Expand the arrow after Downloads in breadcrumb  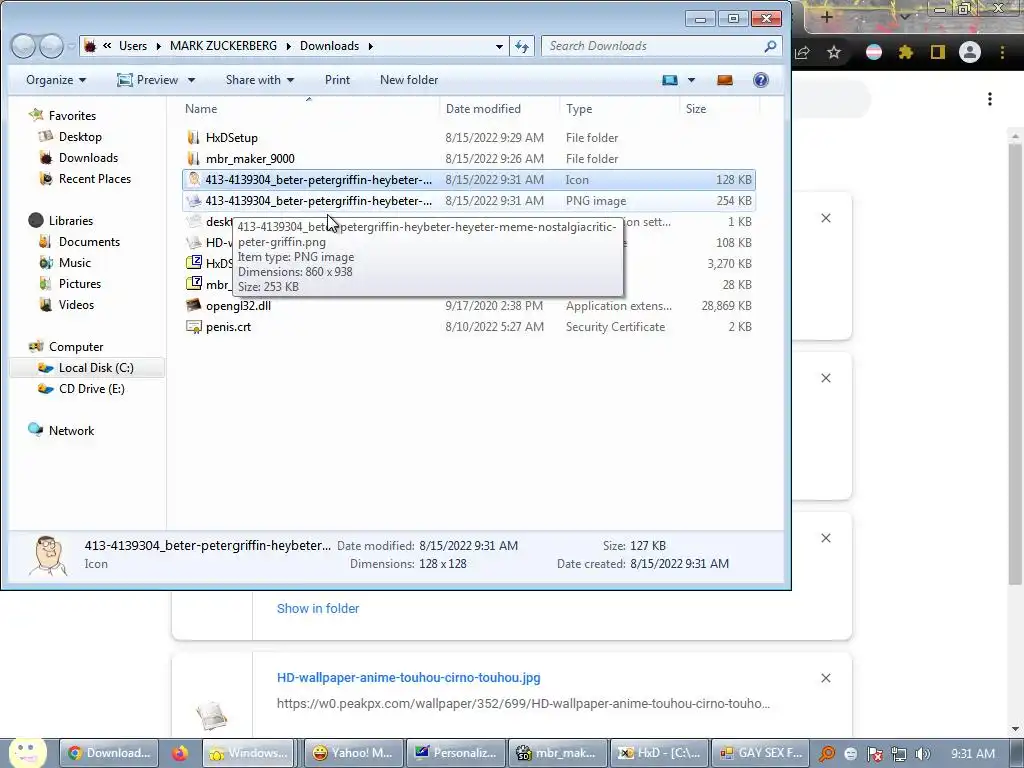tap(370, 46)
